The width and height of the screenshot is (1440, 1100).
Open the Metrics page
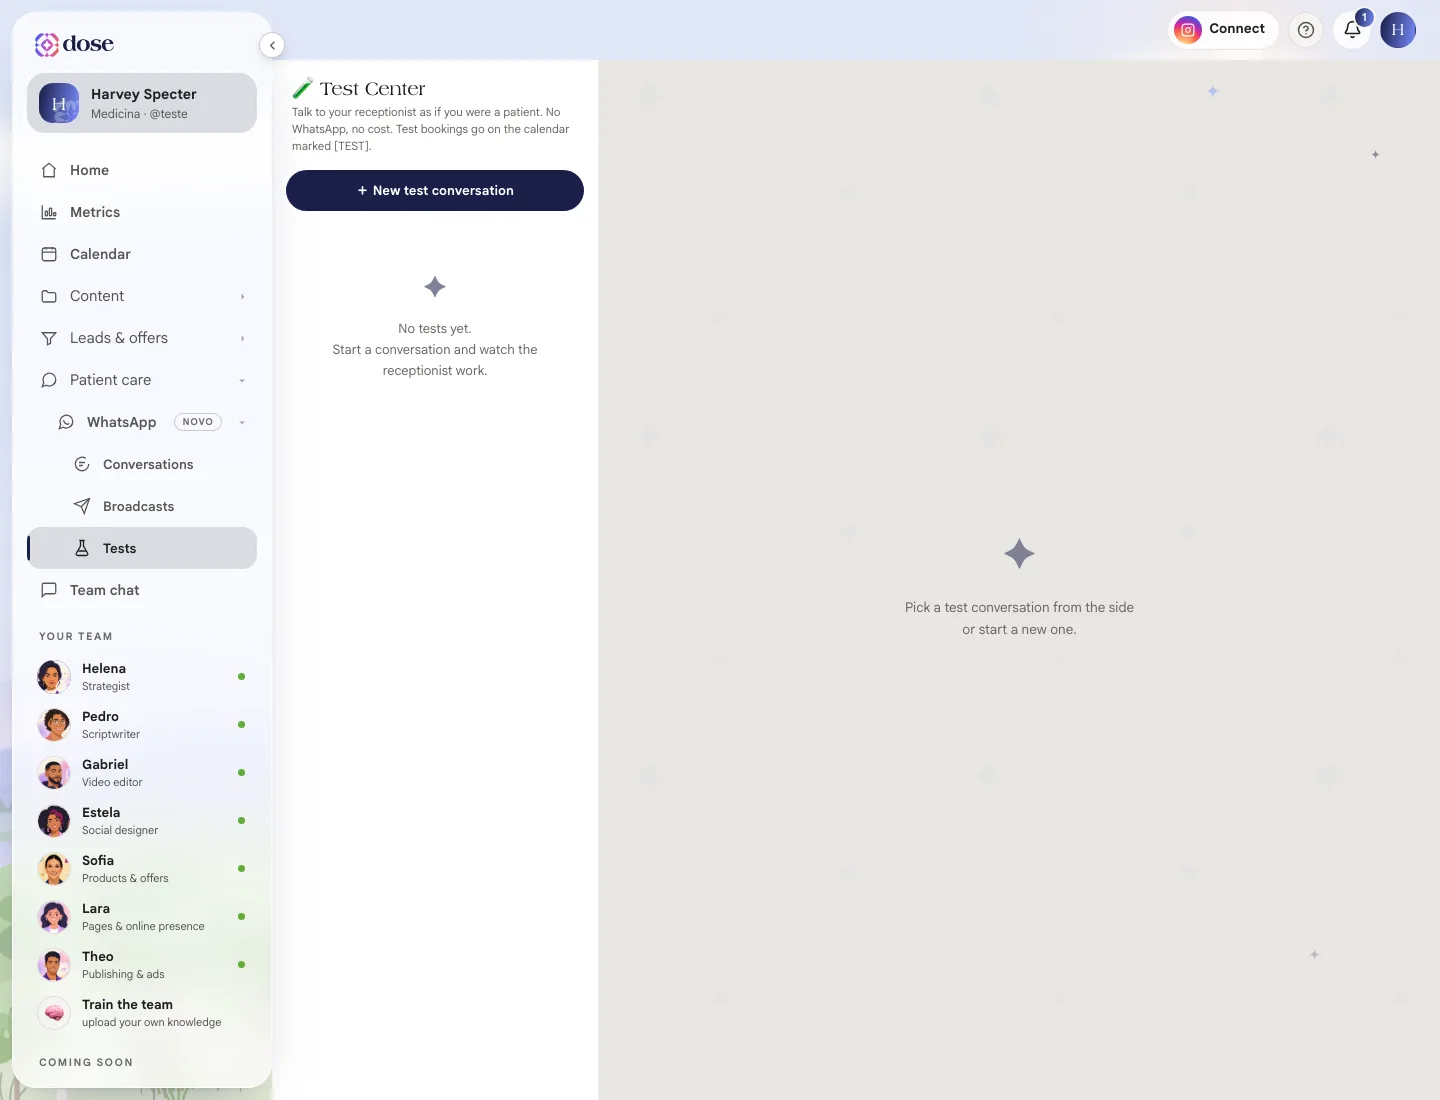coord(142,212)
